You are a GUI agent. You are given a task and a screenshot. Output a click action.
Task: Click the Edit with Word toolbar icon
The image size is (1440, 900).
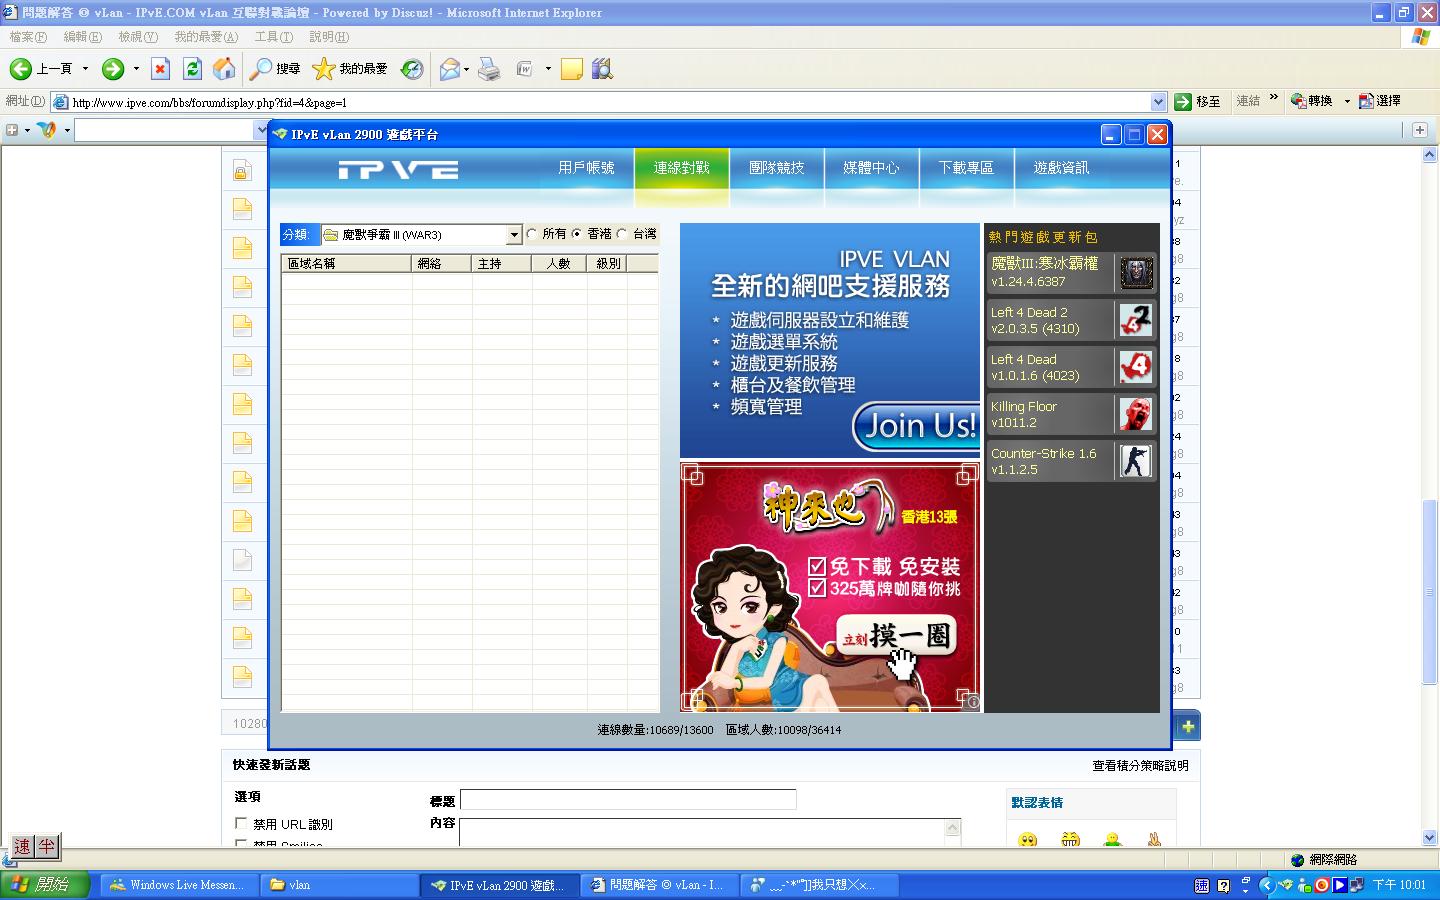point(525,68)
